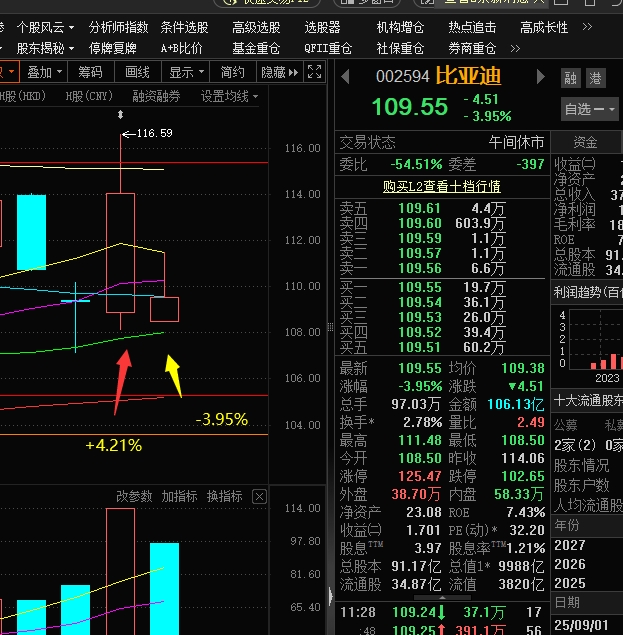Click the 筹码 chip distribution button
The width and height of the screenshot is (623, 635).
[x=90, y=72]
